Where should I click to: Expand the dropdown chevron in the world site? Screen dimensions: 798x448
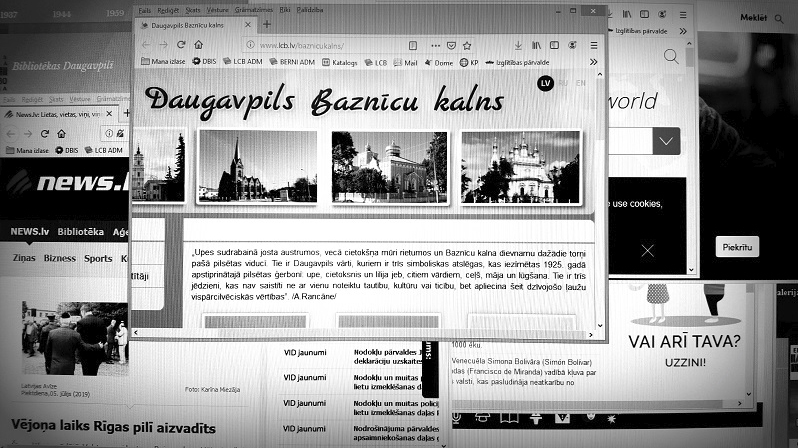coord(666,141)
